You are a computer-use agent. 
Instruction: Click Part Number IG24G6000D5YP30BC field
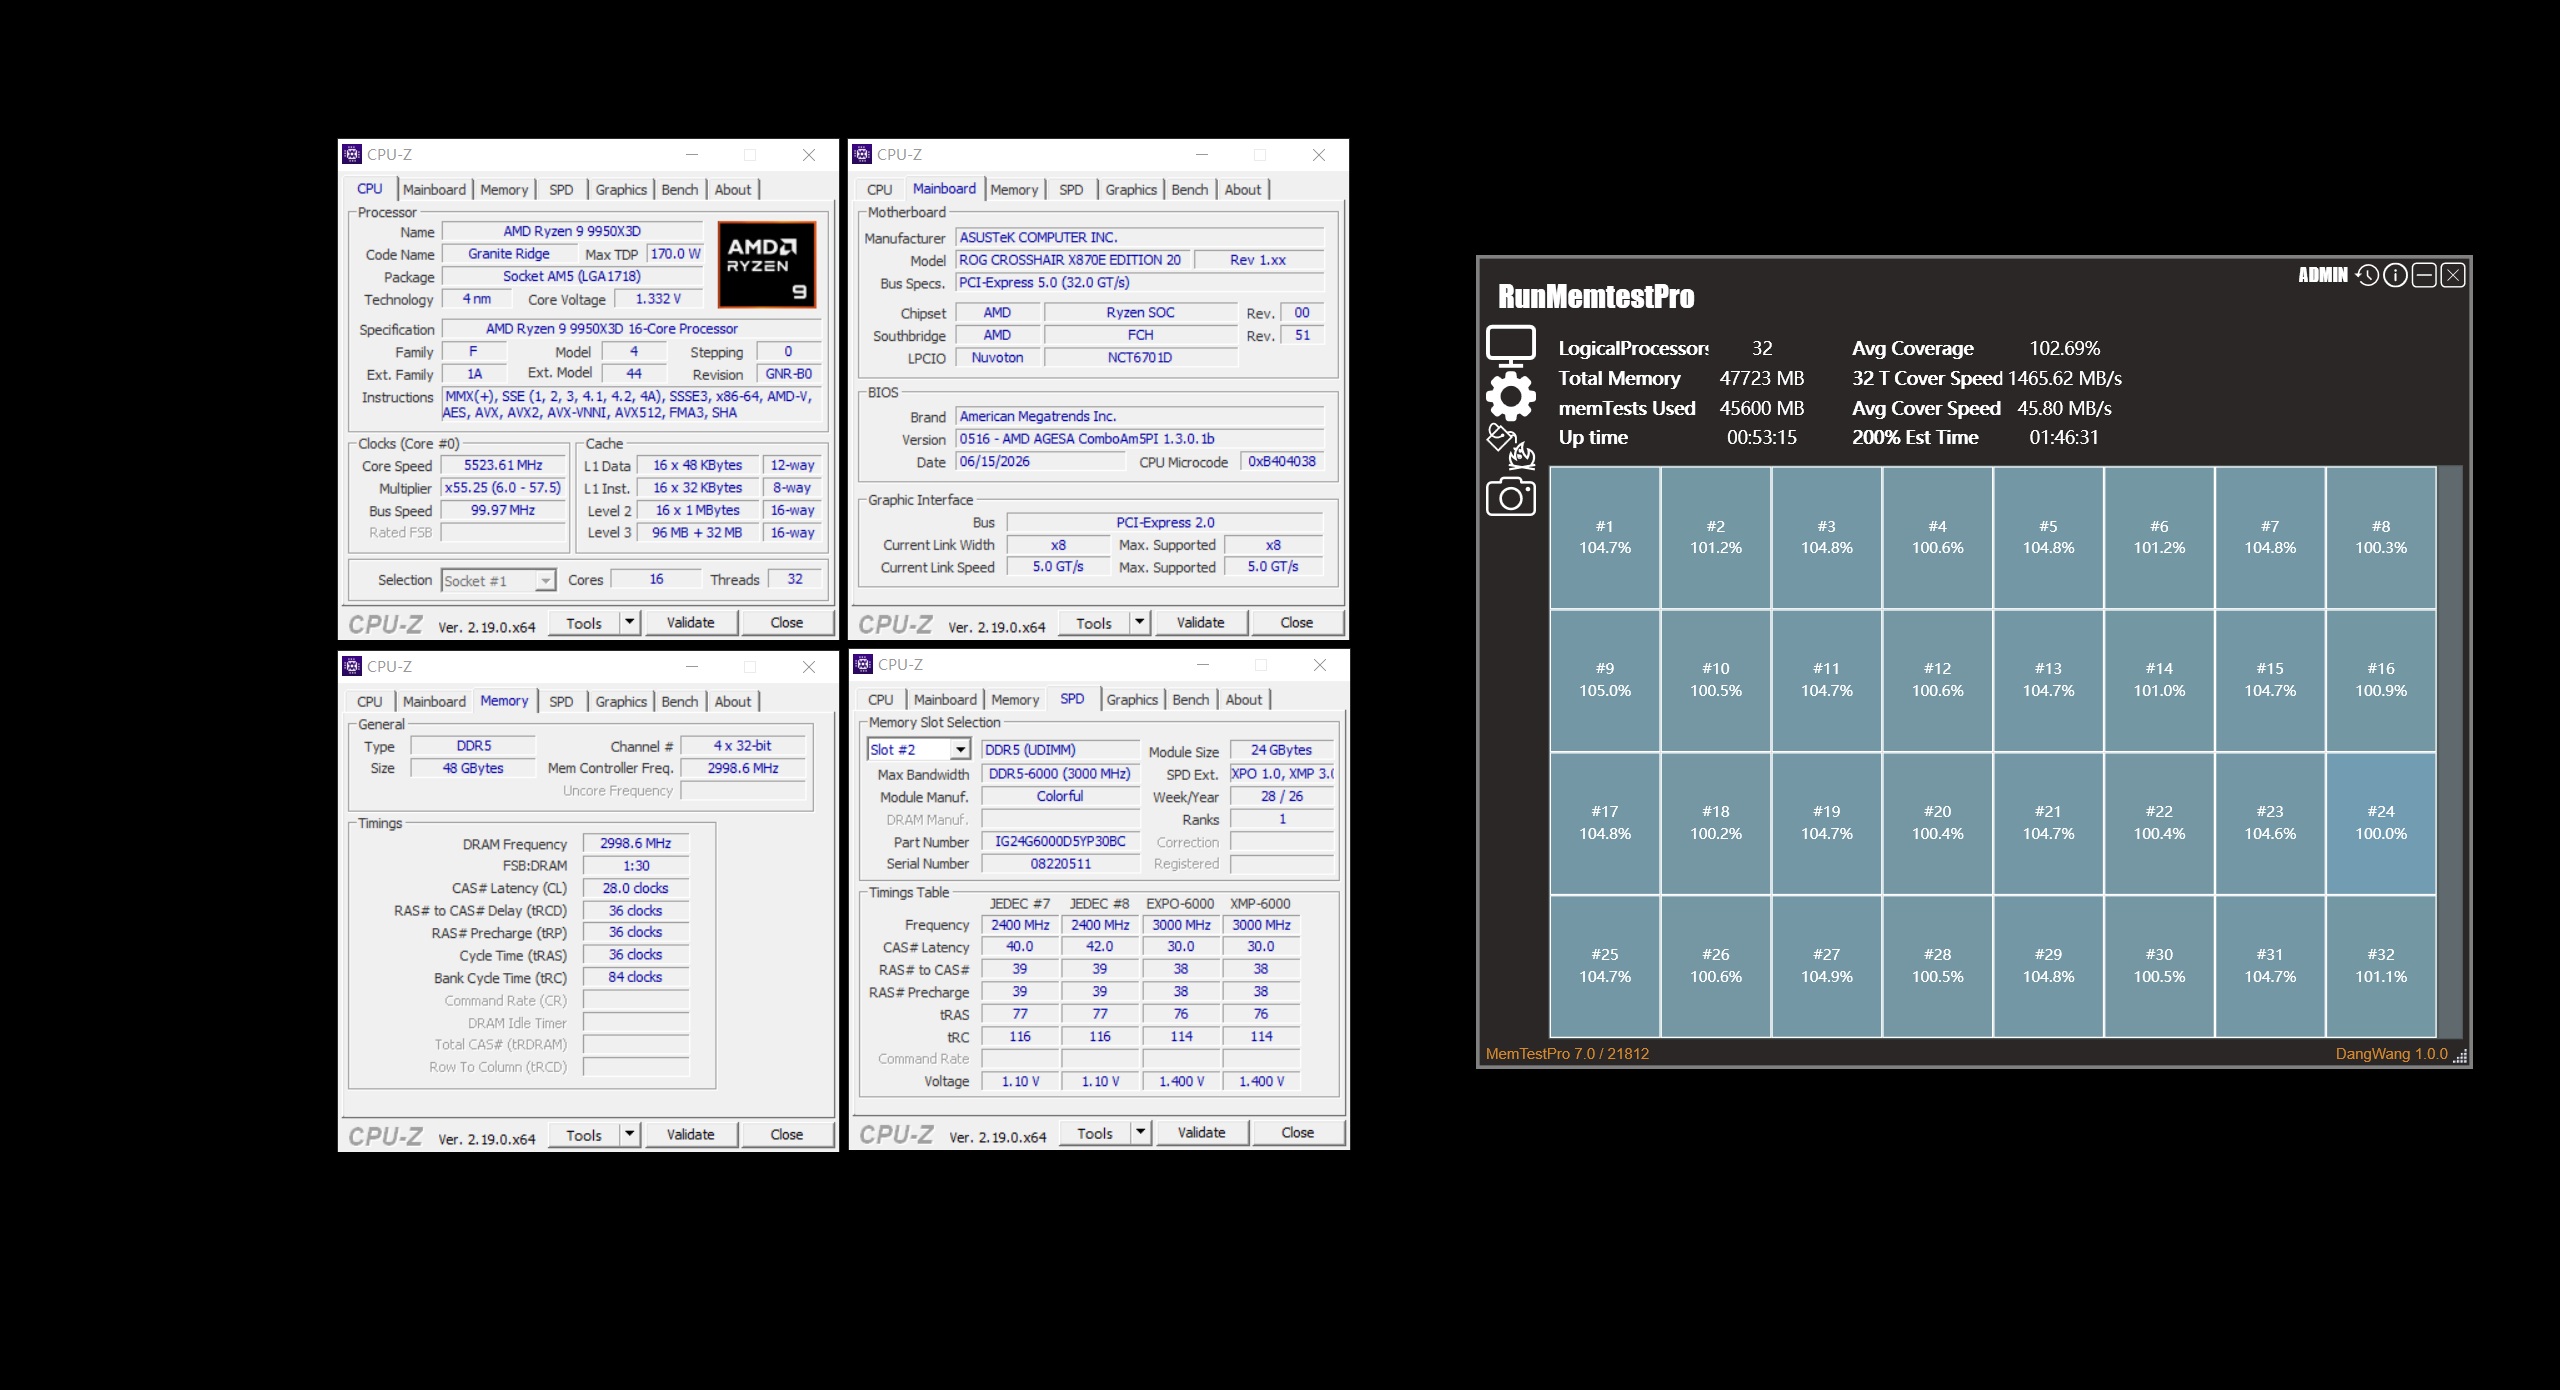point(1060,842)
